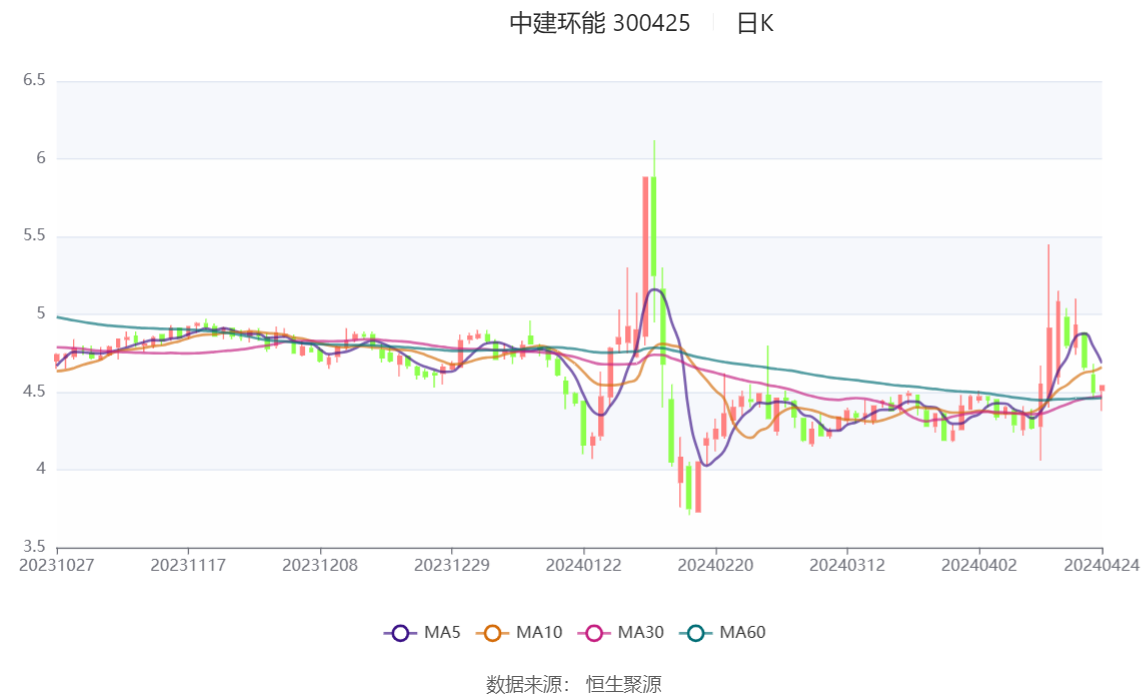This screenshot has height=699, width=1148.
Task: Click the 3.5 price axis label
Action: pyautogui.click(x=34, y=547)
